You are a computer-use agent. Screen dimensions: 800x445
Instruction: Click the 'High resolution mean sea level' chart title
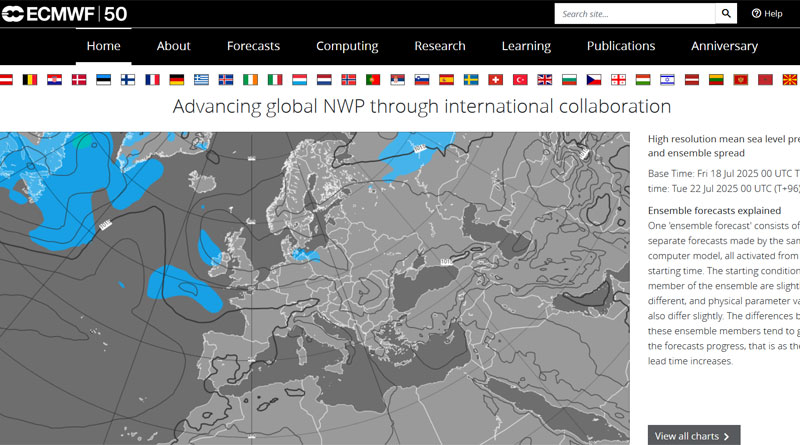click(723, 146)
